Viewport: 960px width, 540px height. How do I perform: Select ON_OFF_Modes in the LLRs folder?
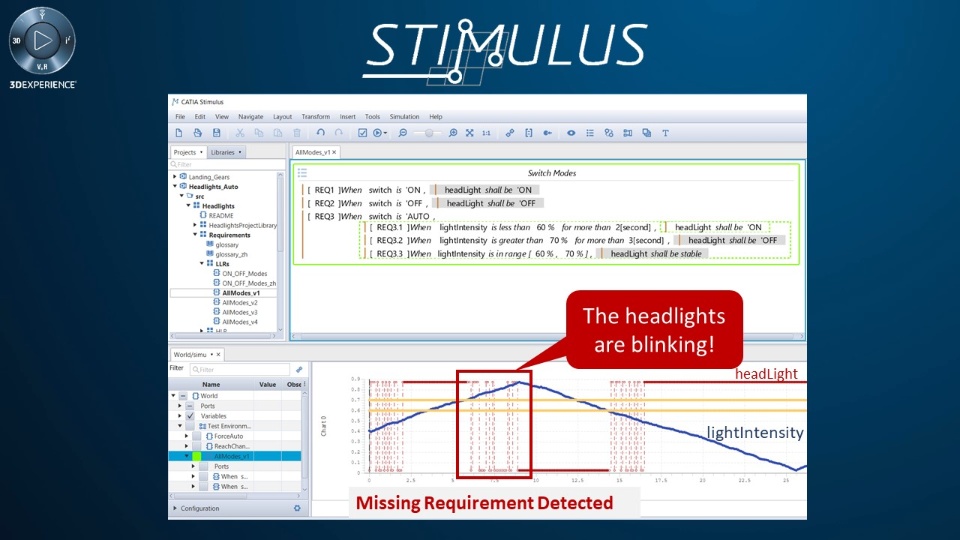[x=244, y=274]
